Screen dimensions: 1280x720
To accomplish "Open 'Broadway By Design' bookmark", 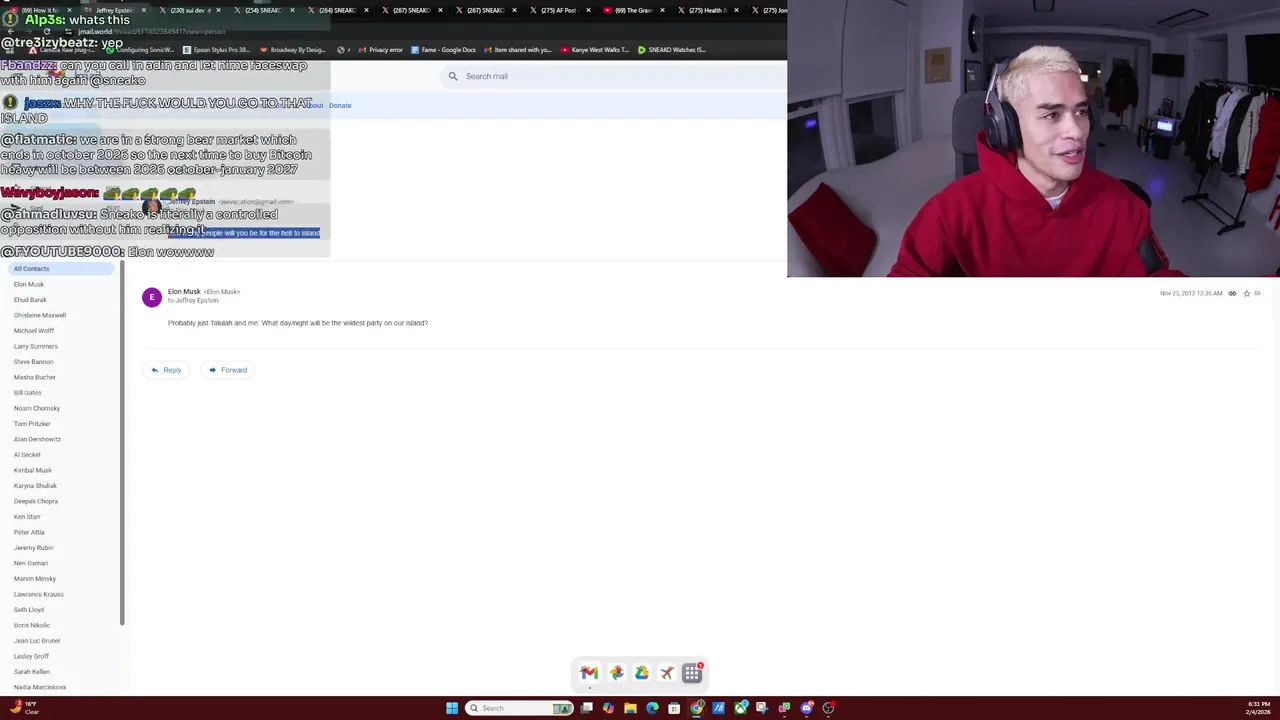I will (292, 50).
